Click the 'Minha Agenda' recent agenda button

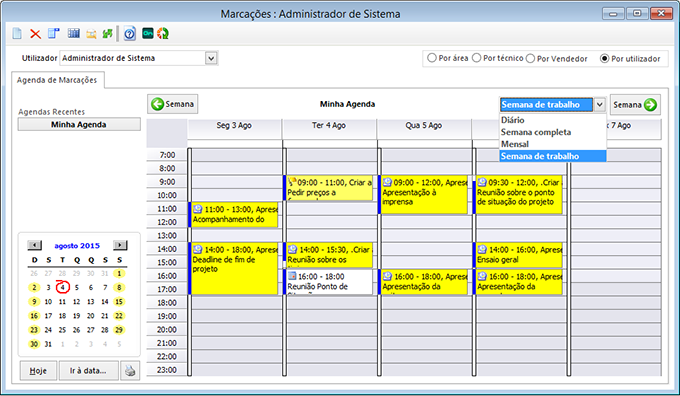coord(79,124)
